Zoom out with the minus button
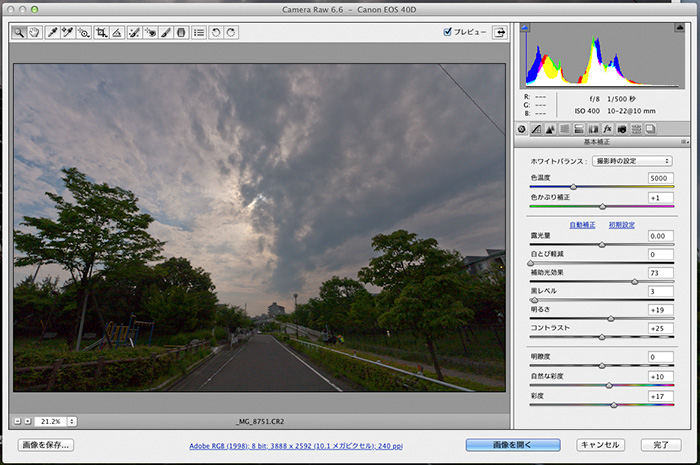700x465 pixels. click(17, 421)
